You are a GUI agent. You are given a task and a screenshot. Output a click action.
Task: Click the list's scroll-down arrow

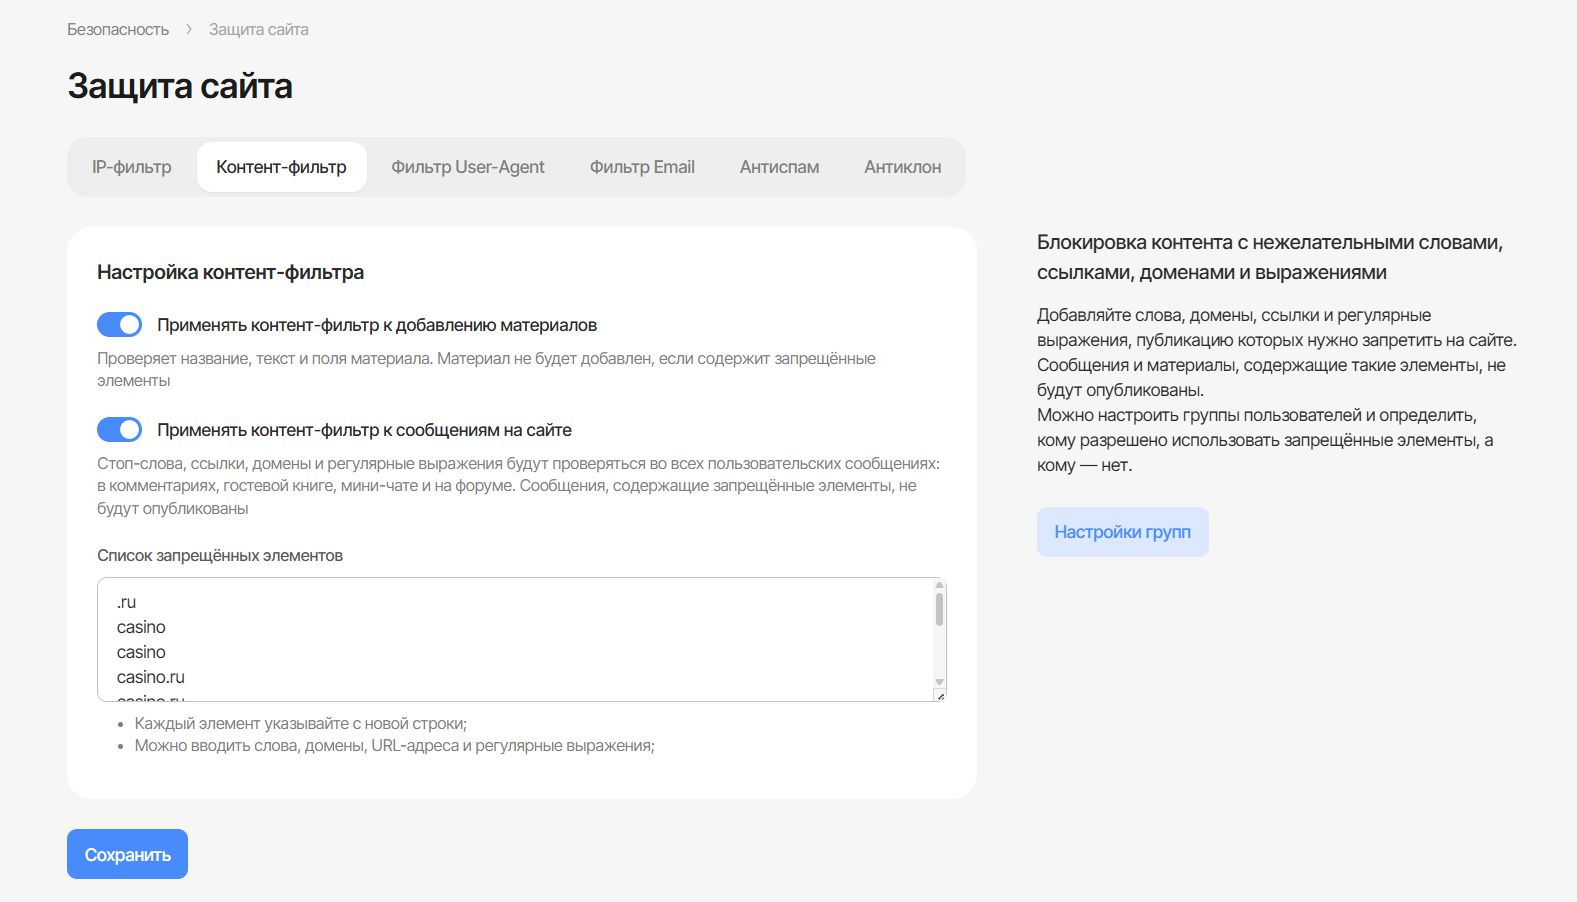pyautogui.click(x=939, y=682)
